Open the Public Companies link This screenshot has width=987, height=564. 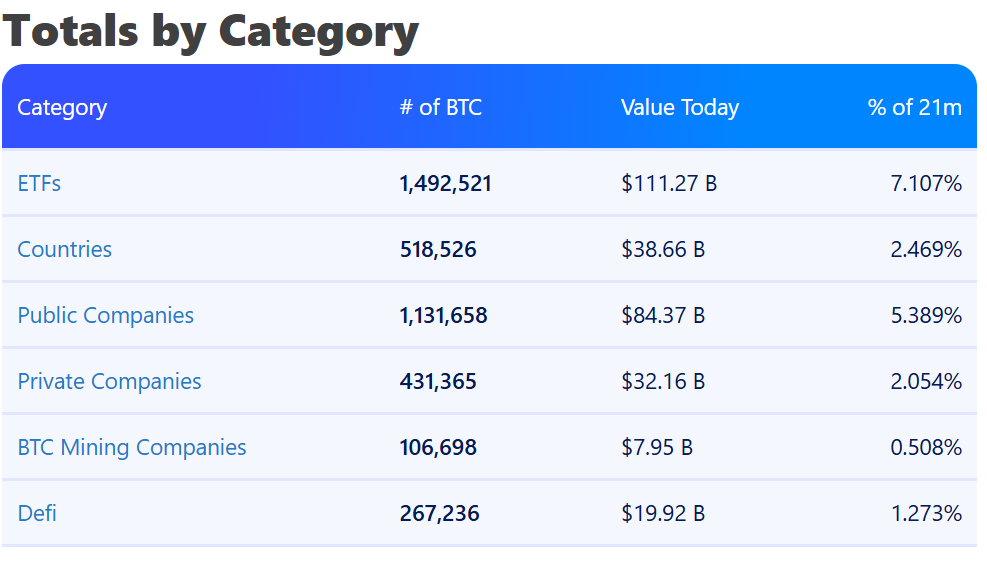pos(106,316)
